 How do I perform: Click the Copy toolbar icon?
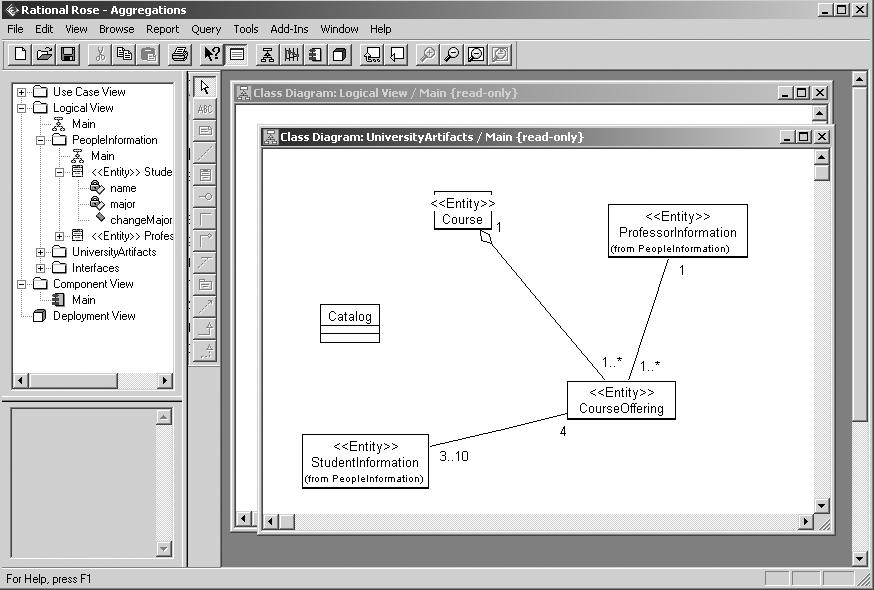[124, 55]
